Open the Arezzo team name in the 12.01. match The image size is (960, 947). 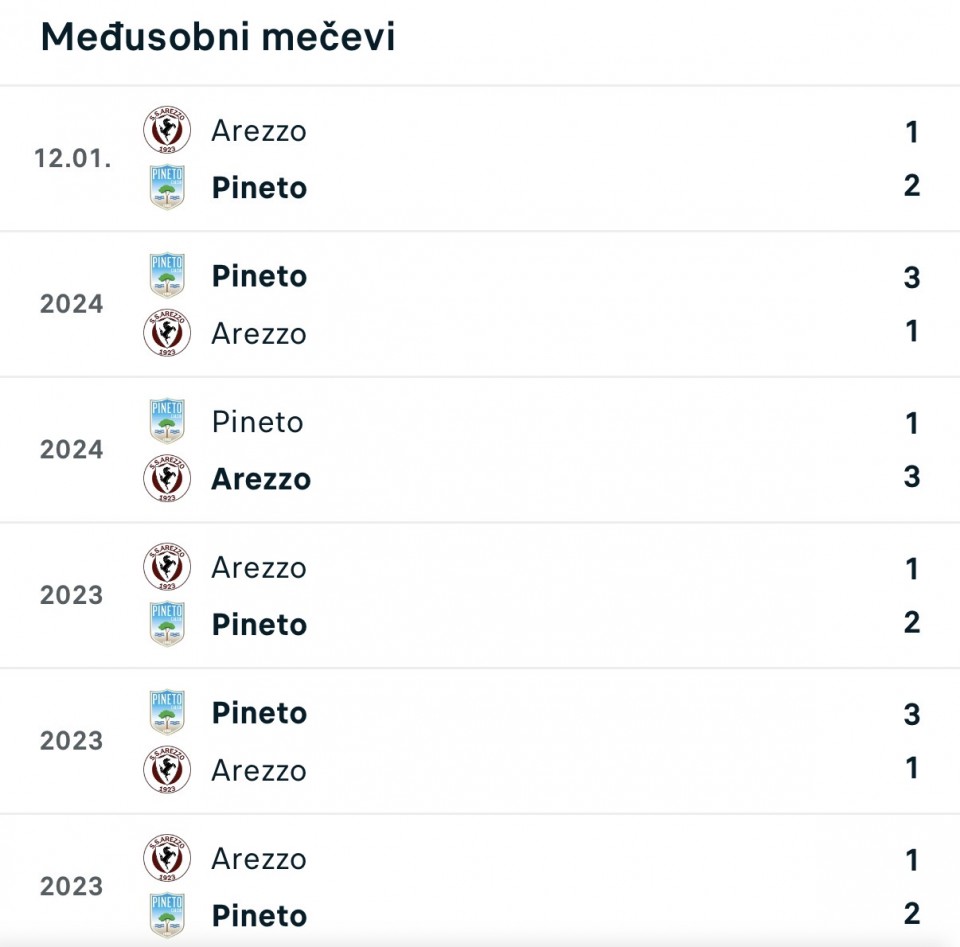pyautogui.click(x=259, y=131)
